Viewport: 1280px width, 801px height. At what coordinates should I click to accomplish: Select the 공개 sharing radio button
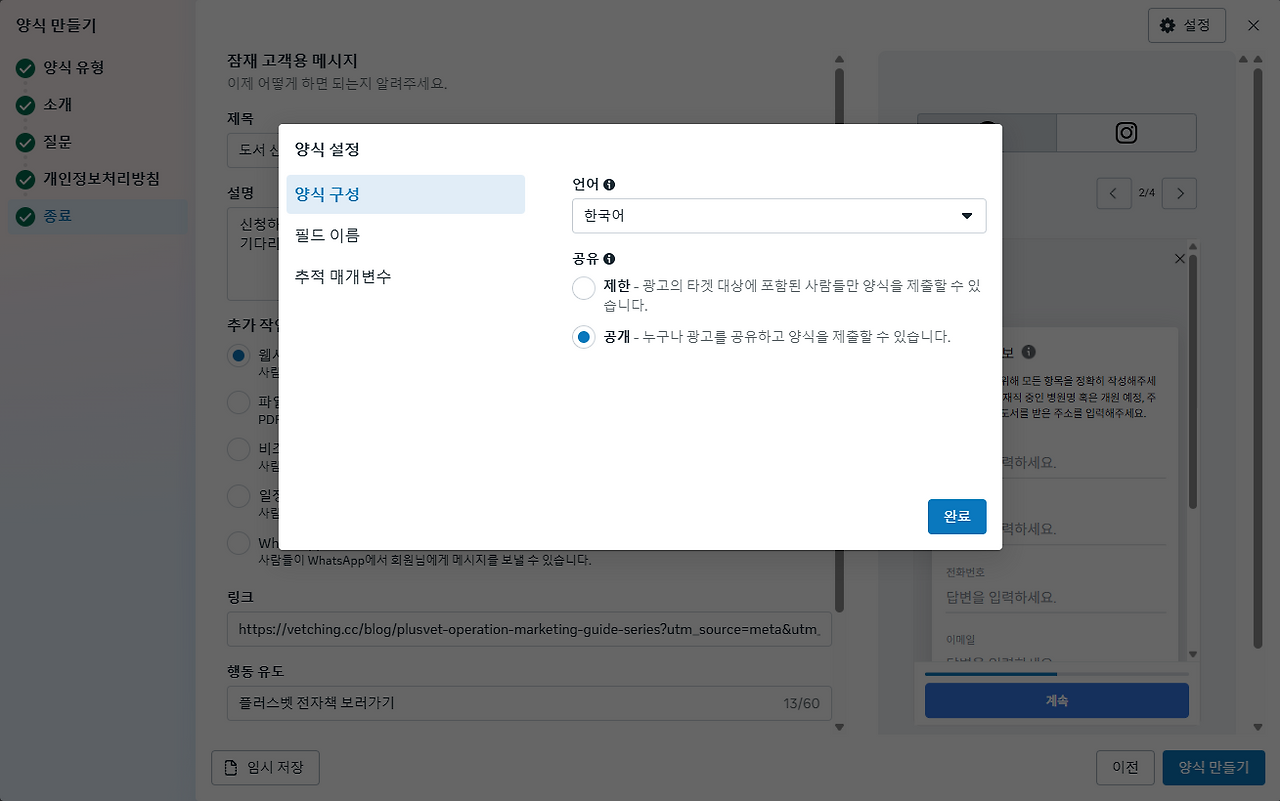(583, 337)
